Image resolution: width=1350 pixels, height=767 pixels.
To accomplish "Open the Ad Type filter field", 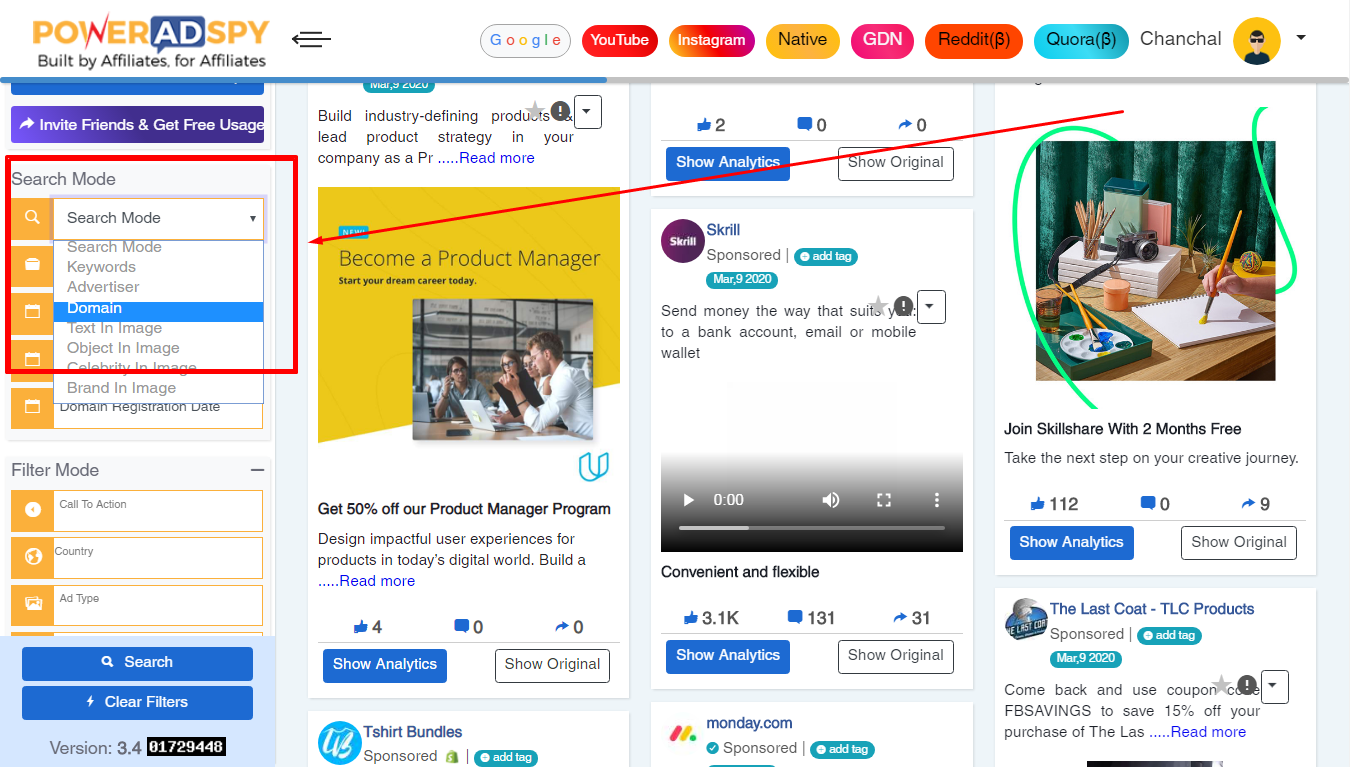I will pos(158,604).
